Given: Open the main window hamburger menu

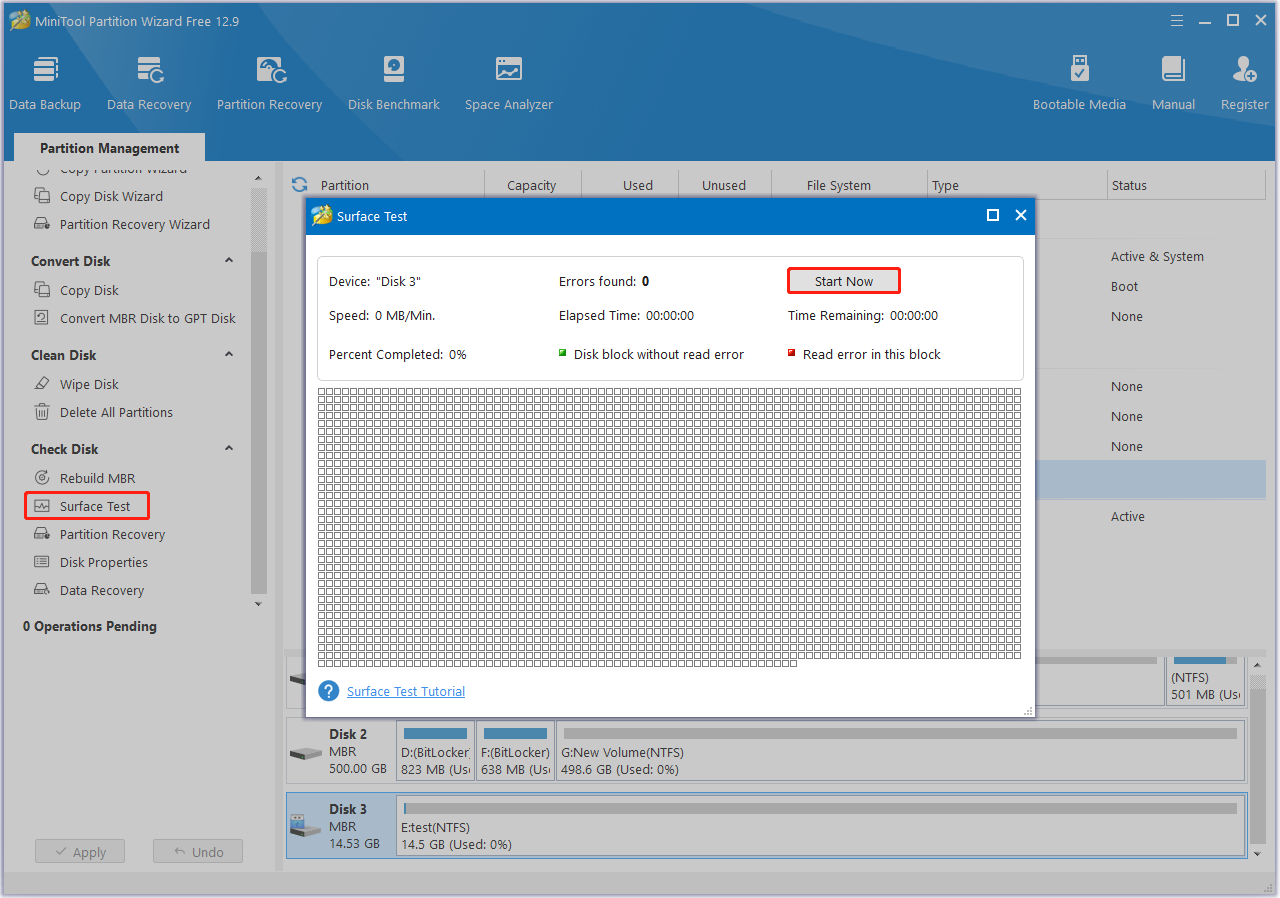Looking at the screenshot, I should pos(1179,21).
